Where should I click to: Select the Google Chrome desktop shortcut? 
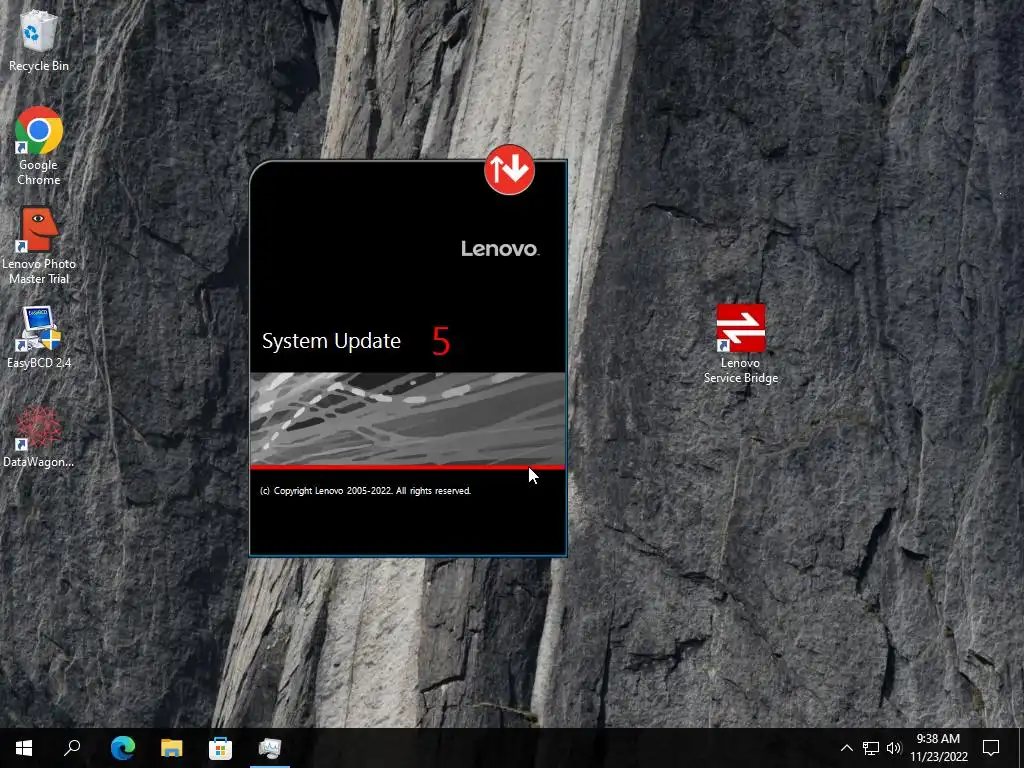(39, 146)
